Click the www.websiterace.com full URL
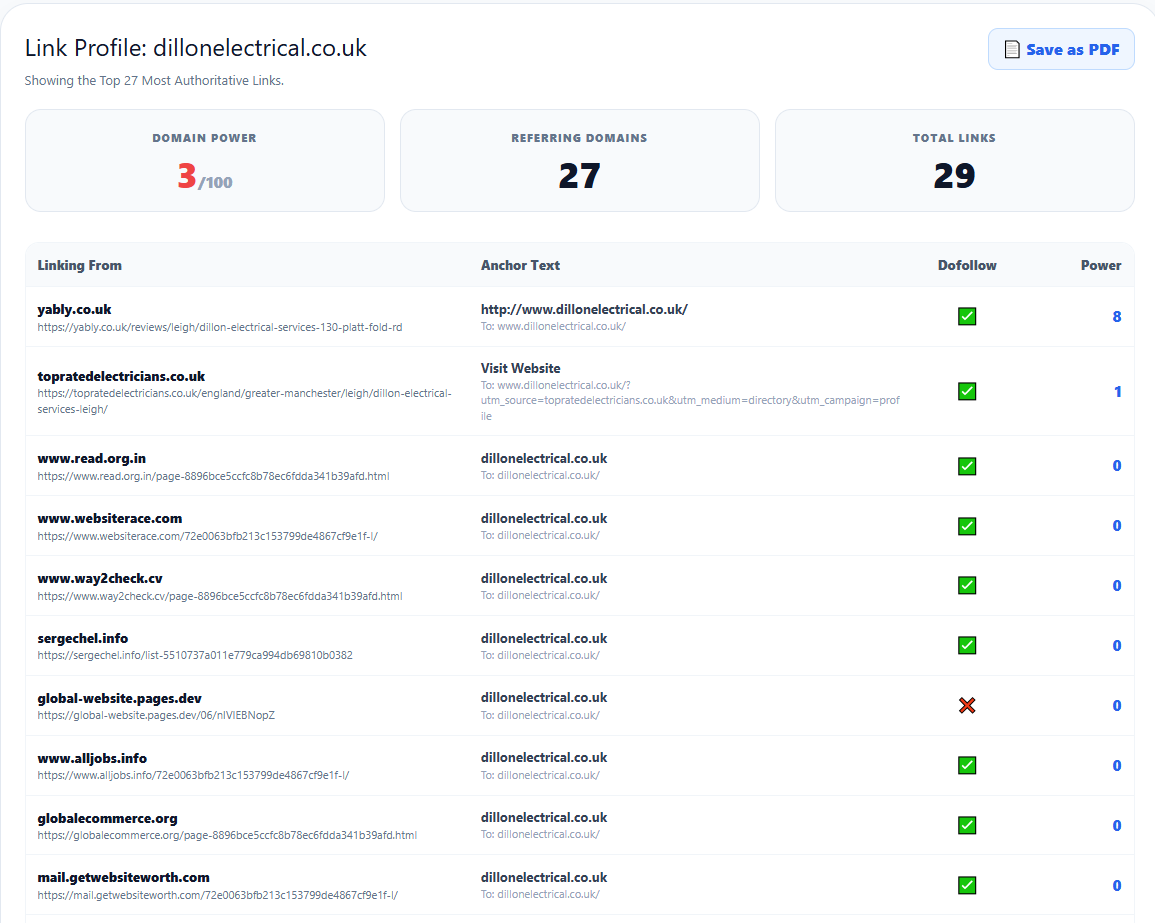This screenshot has height=923, width=1155. click(x=208, y=536)
